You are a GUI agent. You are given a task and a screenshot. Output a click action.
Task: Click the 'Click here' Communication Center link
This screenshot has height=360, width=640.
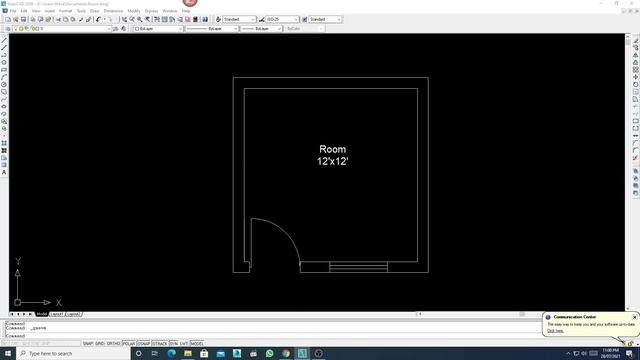tap(555, 331)
